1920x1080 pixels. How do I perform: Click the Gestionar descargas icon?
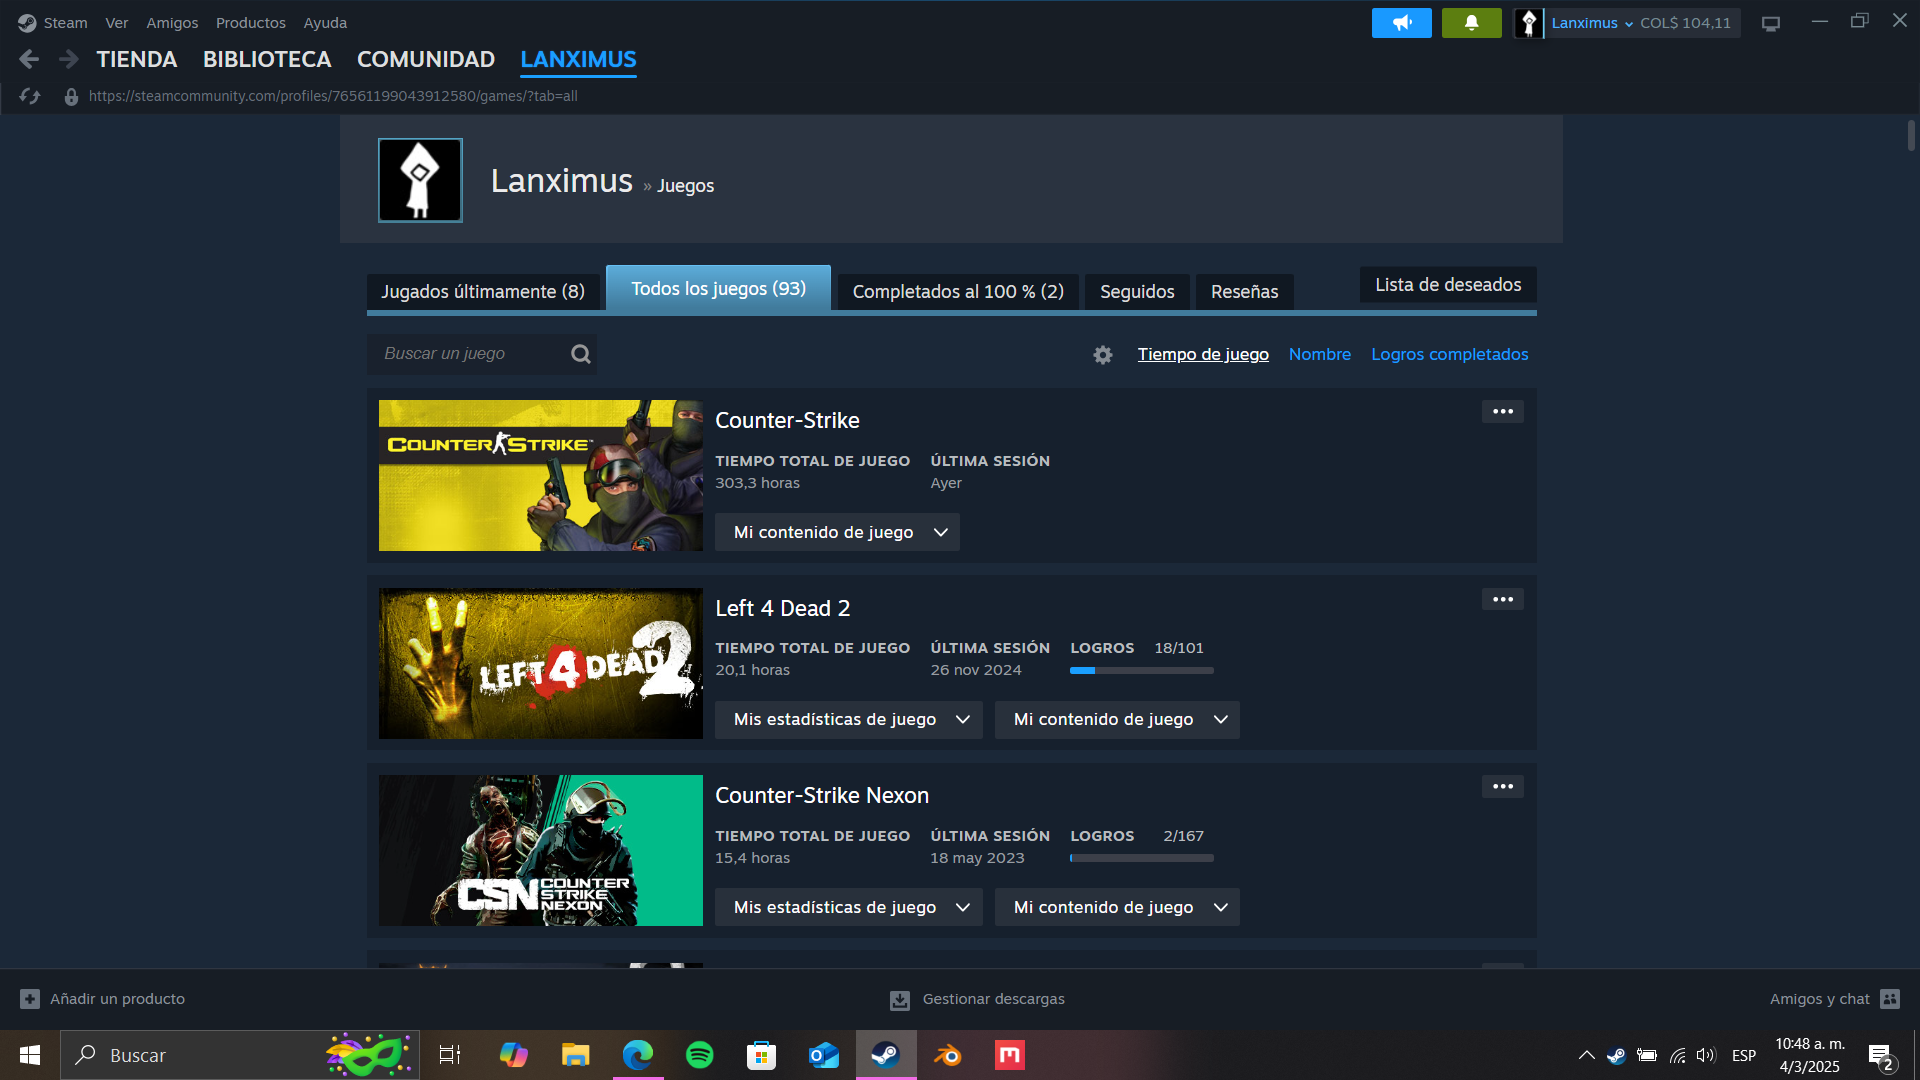click(900, 1000)
